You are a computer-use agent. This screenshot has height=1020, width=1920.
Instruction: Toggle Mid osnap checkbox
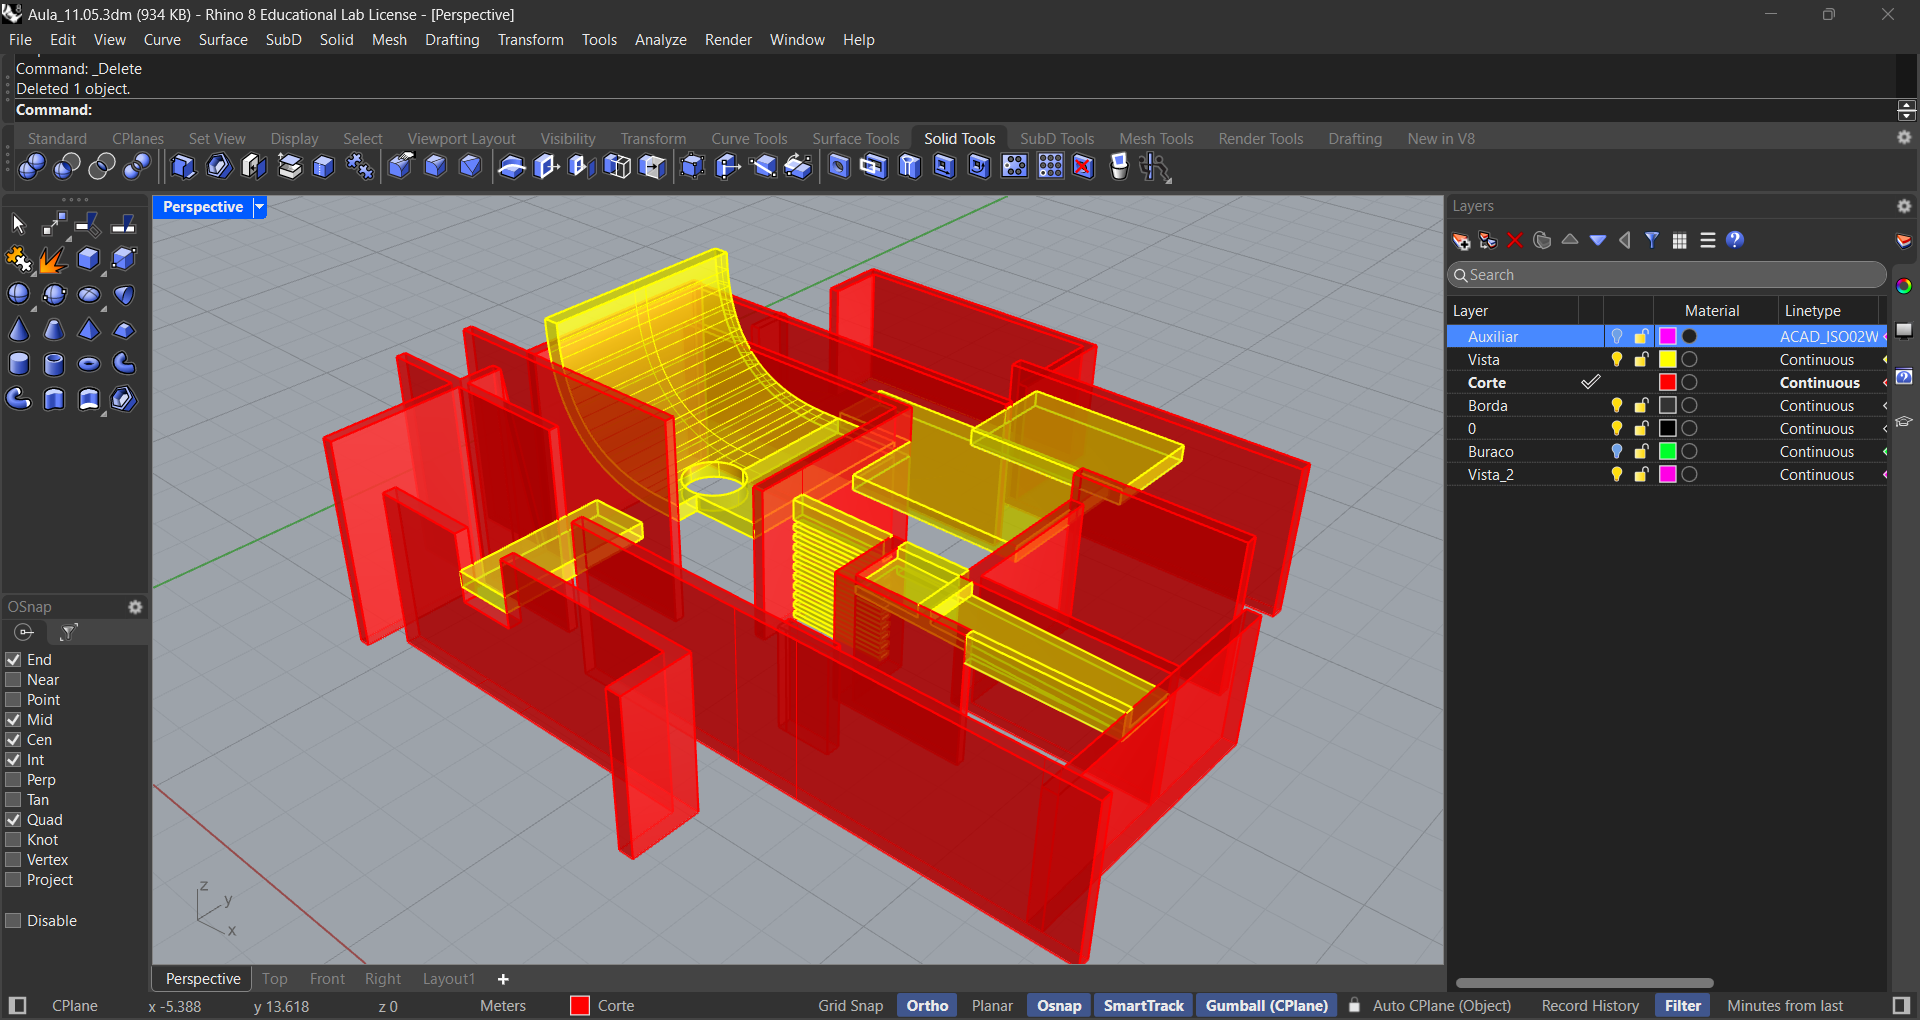[14, 720]
